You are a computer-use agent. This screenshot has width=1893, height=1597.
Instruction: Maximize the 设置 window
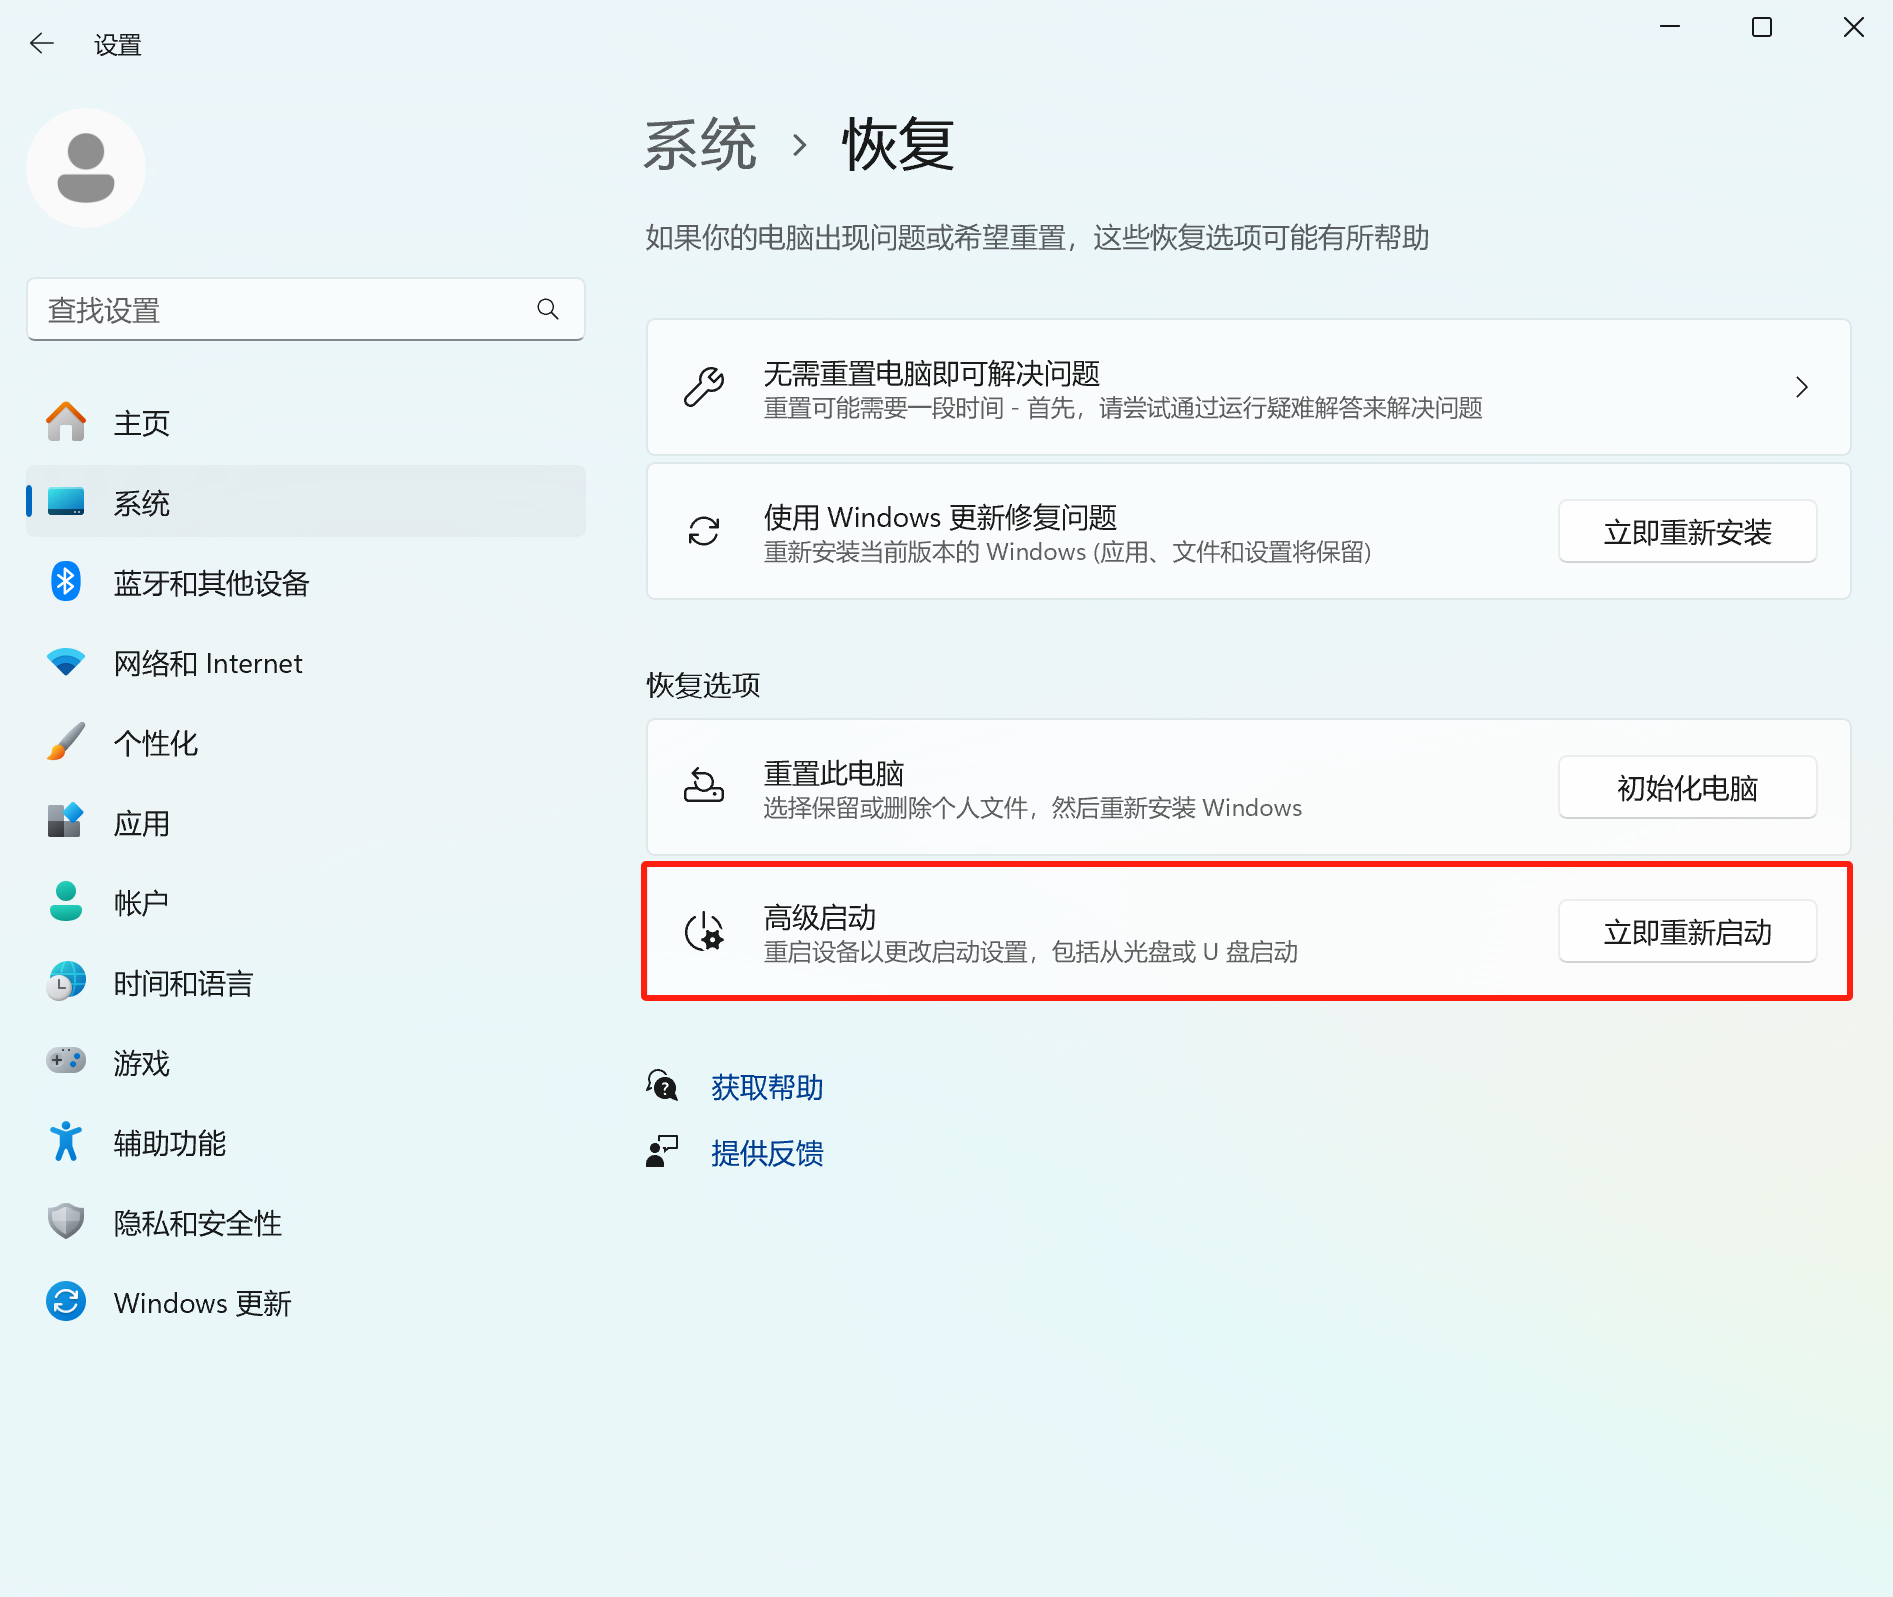(x=1762, y=27)
